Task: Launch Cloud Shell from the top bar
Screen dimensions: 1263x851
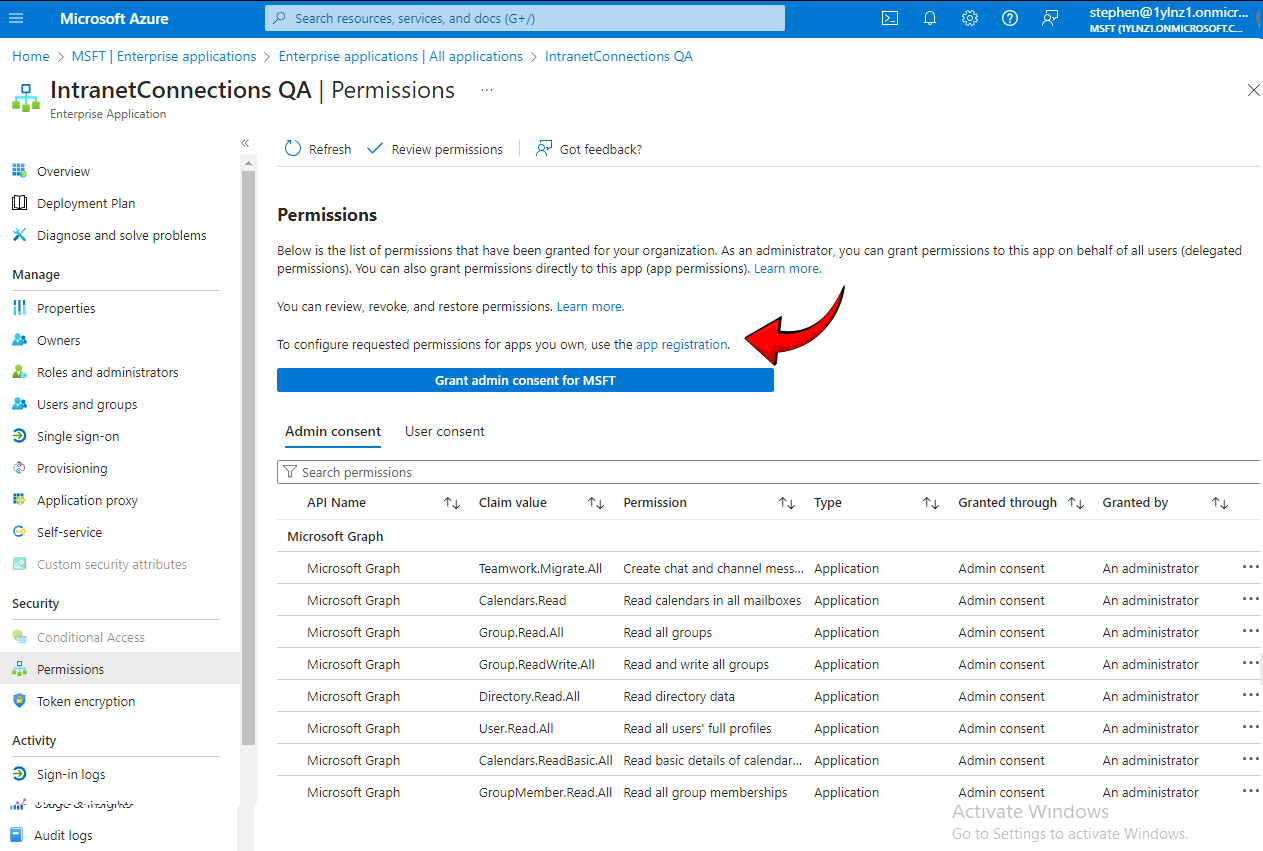Action: coord(890,18)
